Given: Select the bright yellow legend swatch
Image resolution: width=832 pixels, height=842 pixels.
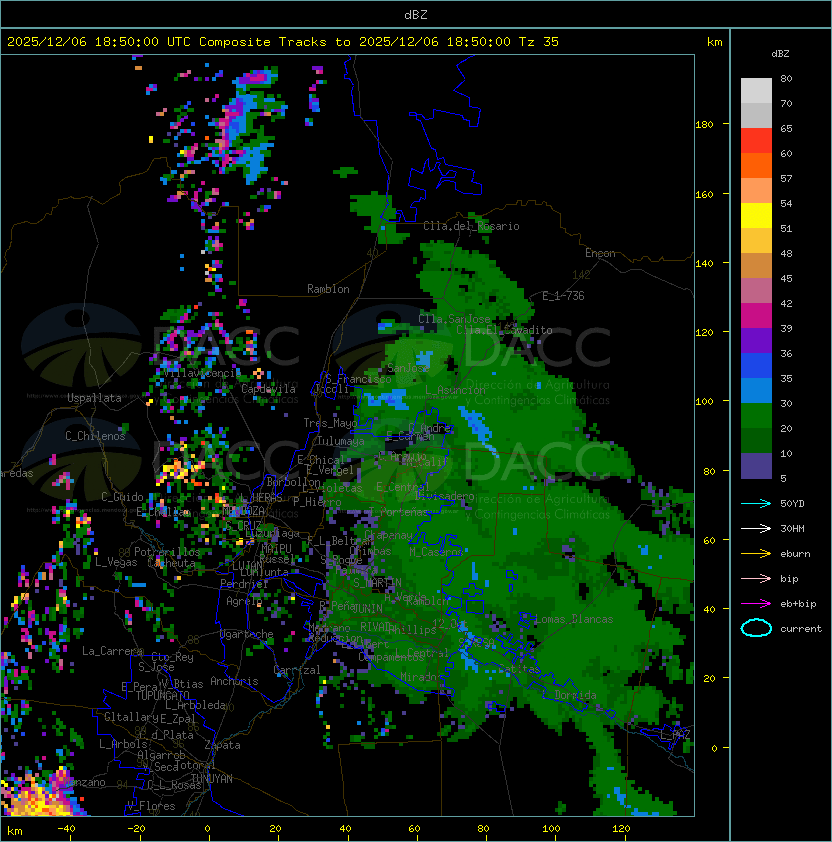Looking at the screenshot, I should (756, 216).
